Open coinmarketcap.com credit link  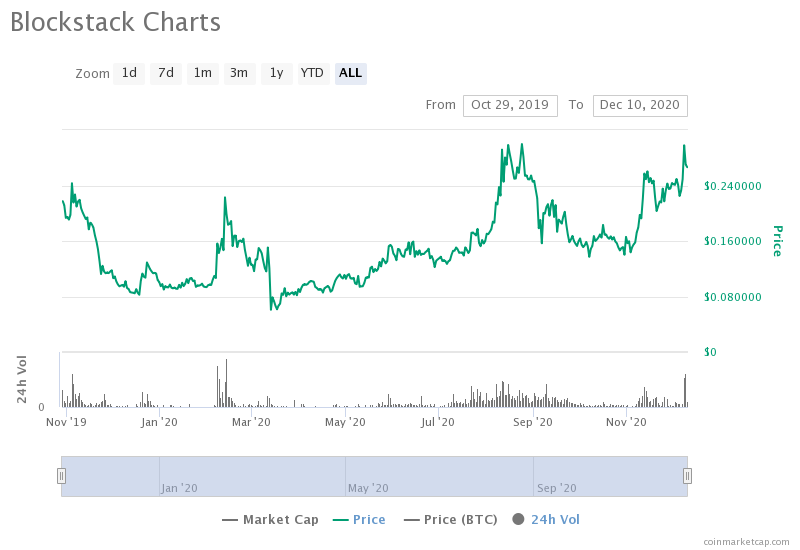point(745,541)
